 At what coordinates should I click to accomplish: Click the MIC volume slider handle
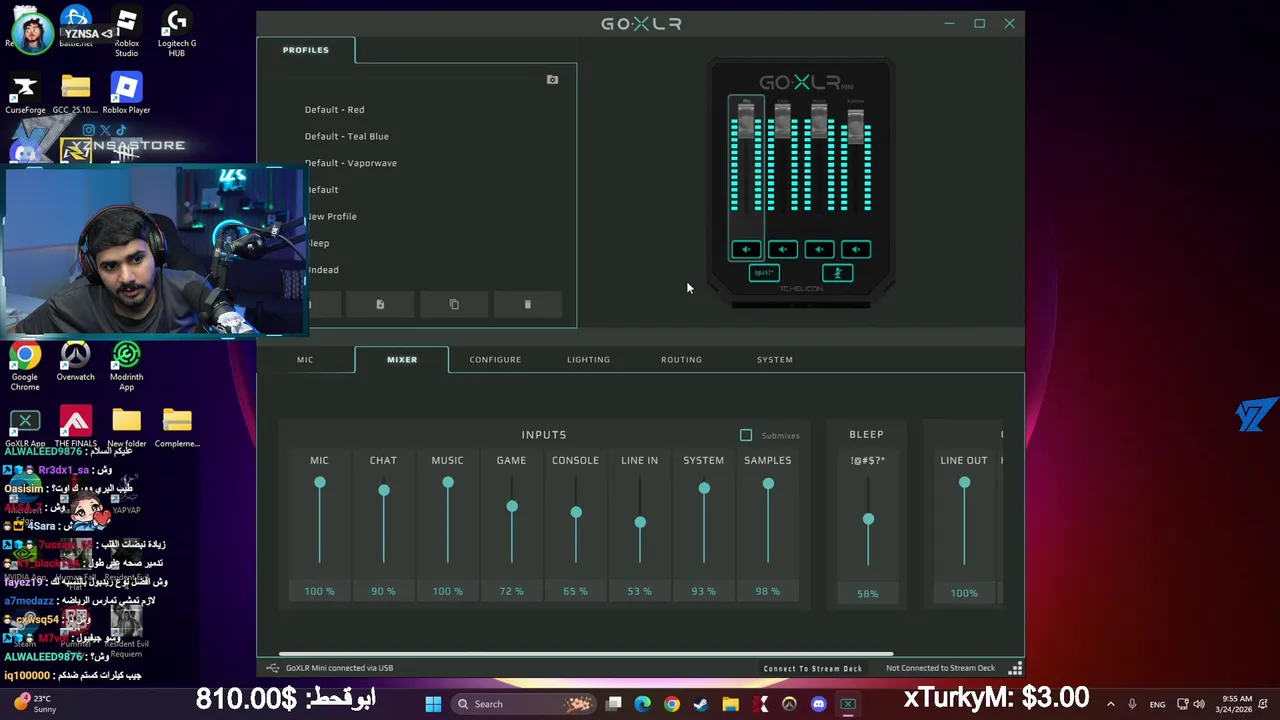pos(320,483)
